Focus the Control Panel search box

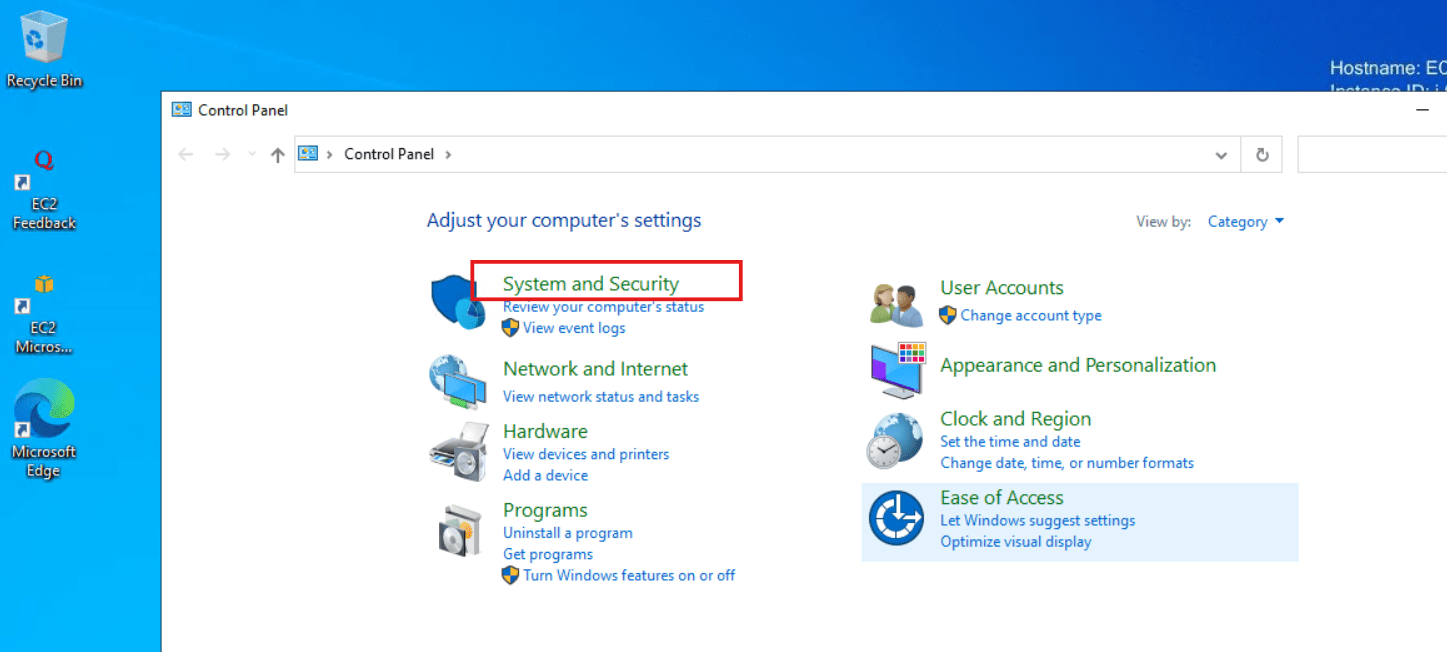point(1372,155)
